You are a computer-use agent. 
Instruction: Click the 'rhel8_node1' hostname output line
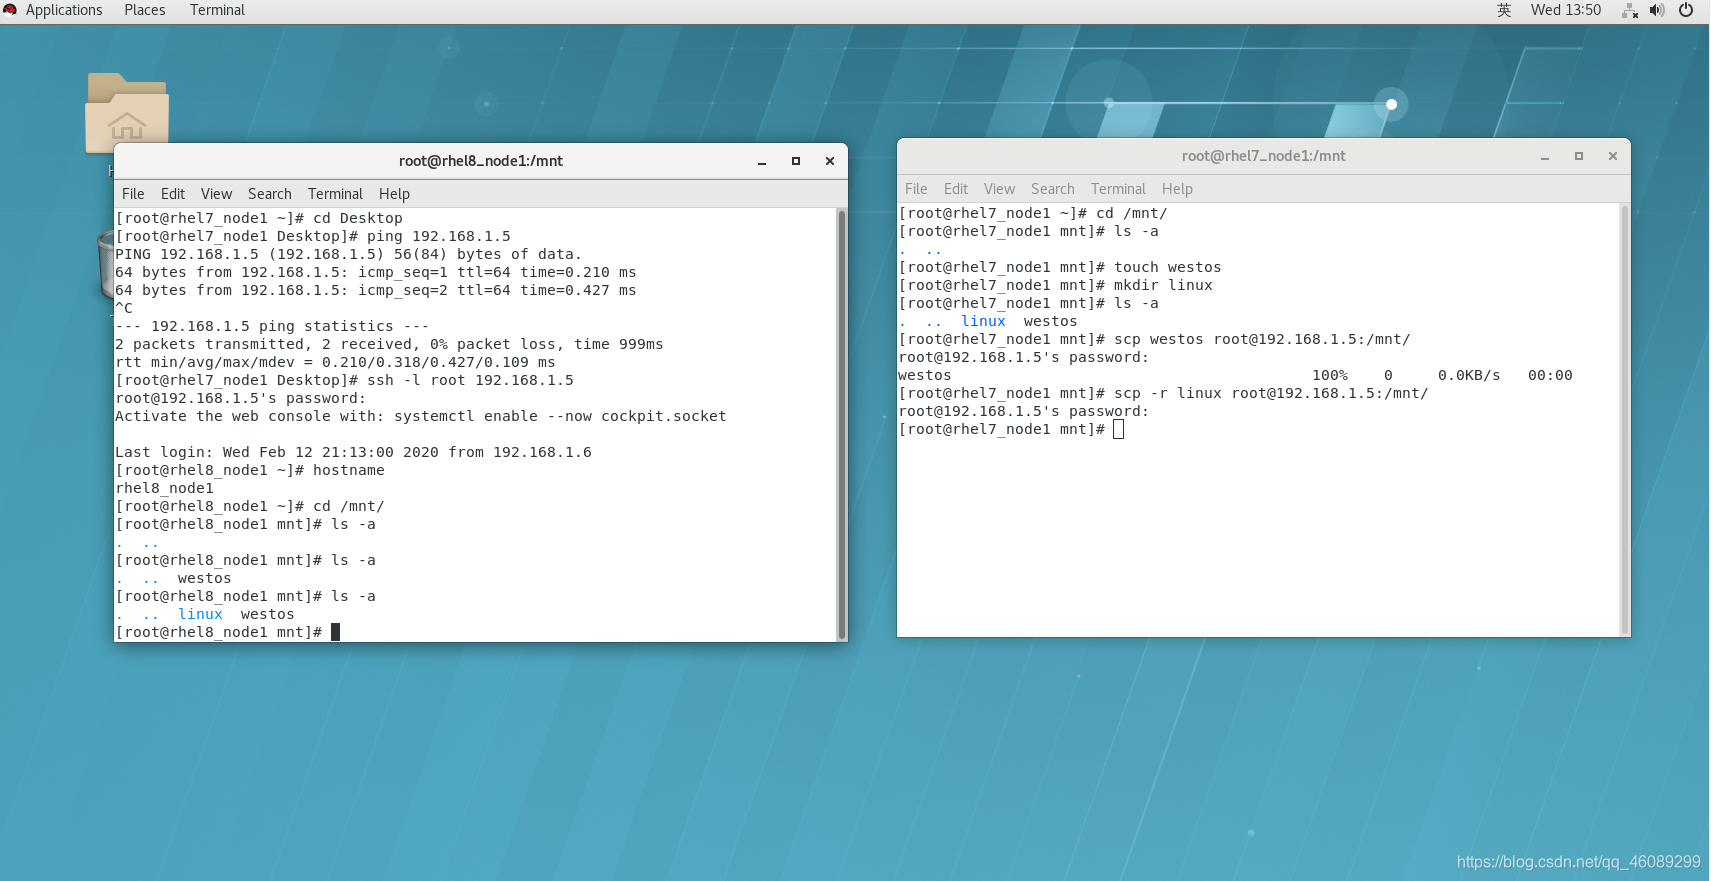click(x=164, y=488)
